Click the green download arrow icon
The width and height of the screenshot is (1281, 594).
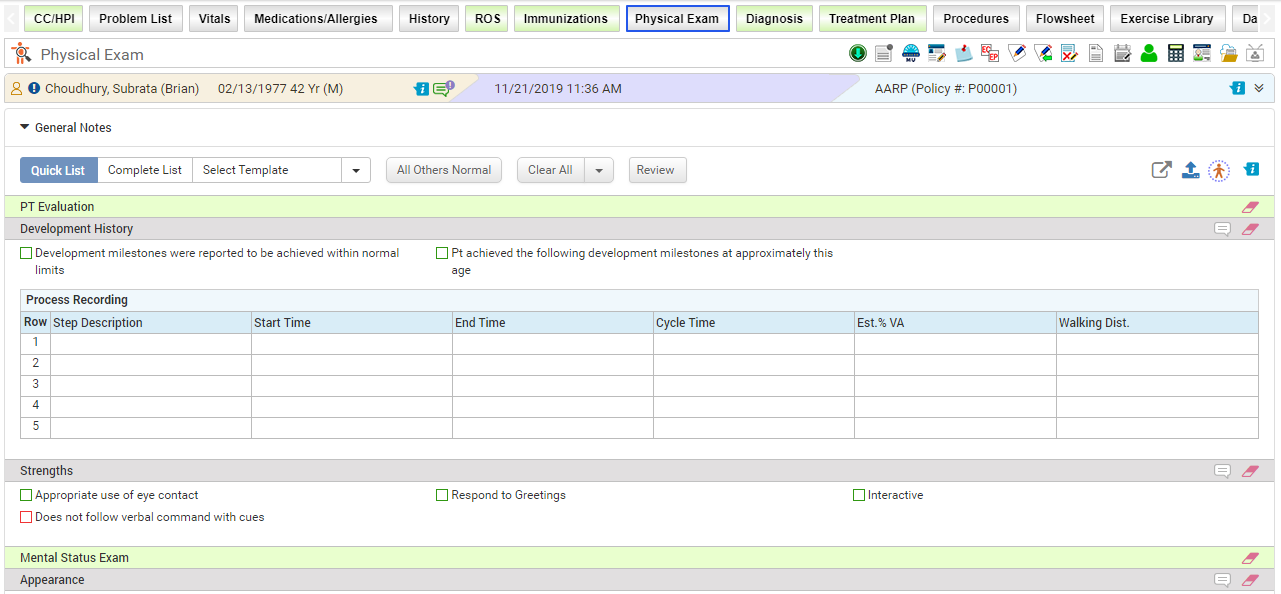(858, 54)
